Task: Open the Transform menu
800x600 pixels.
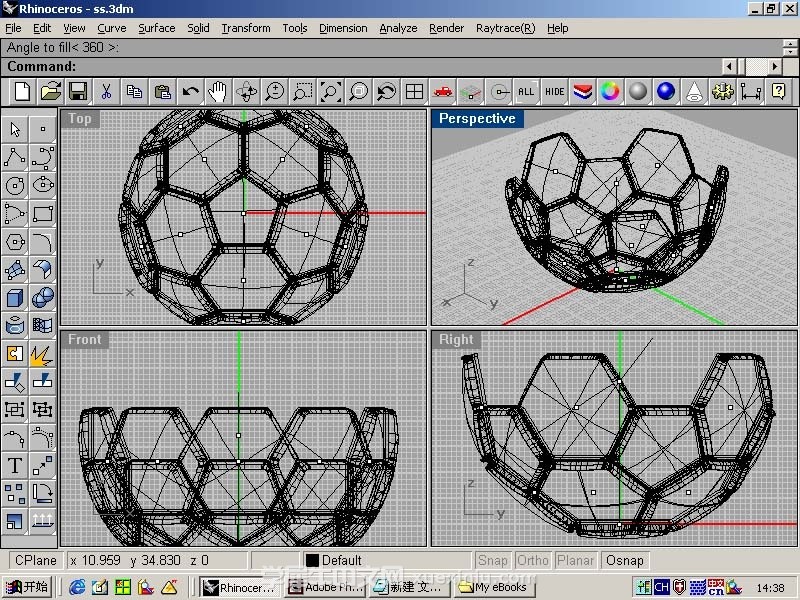Action: [246, 28]
